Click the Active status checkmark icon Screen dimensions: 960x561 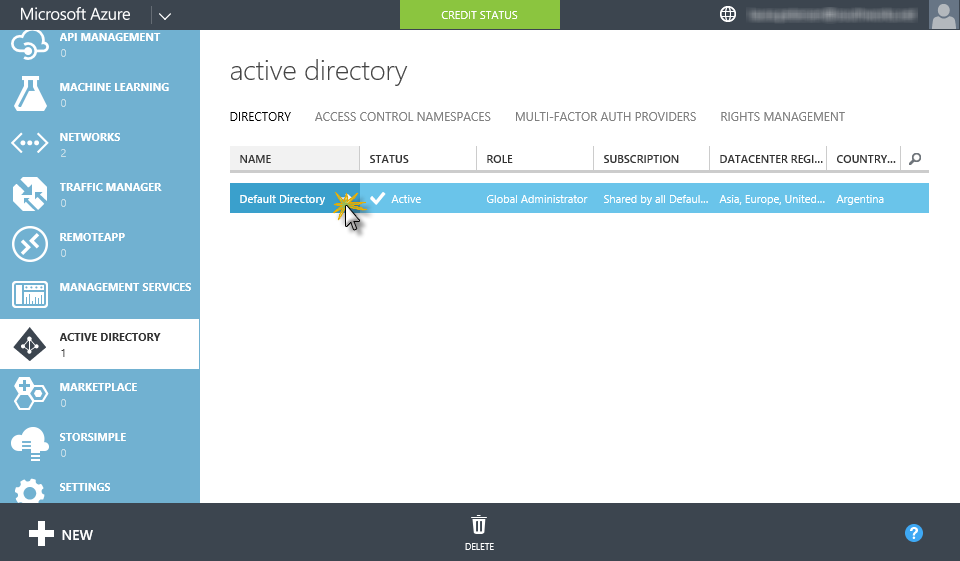click(377, 198)
